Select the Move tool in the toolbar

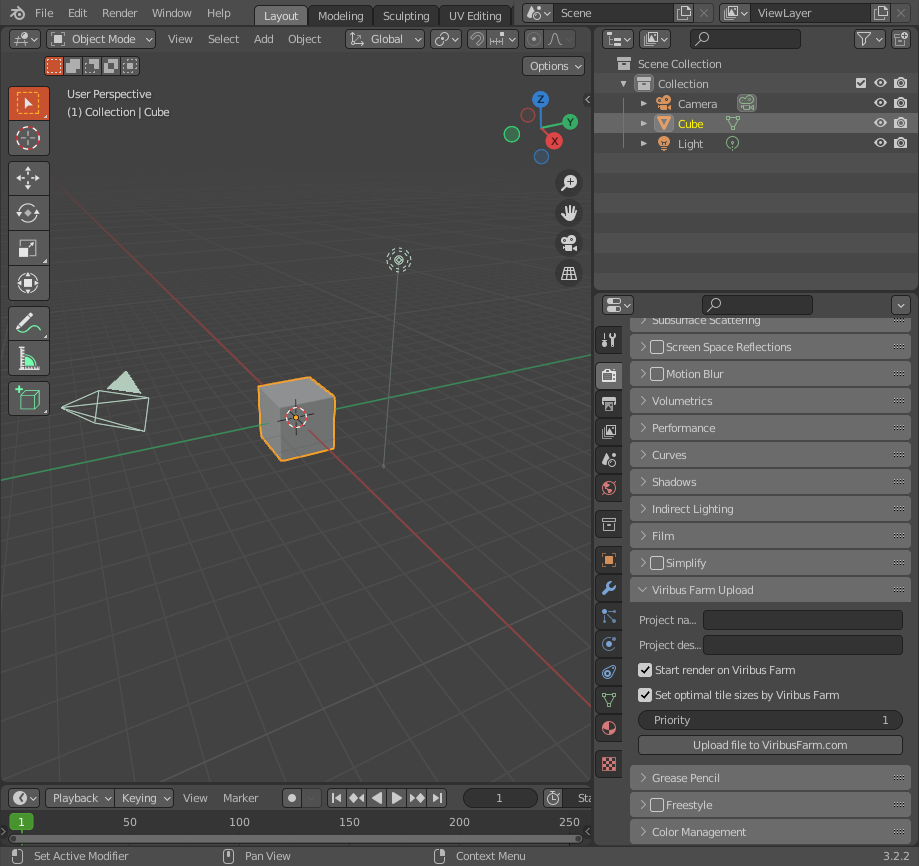click(x=28, y=178)
